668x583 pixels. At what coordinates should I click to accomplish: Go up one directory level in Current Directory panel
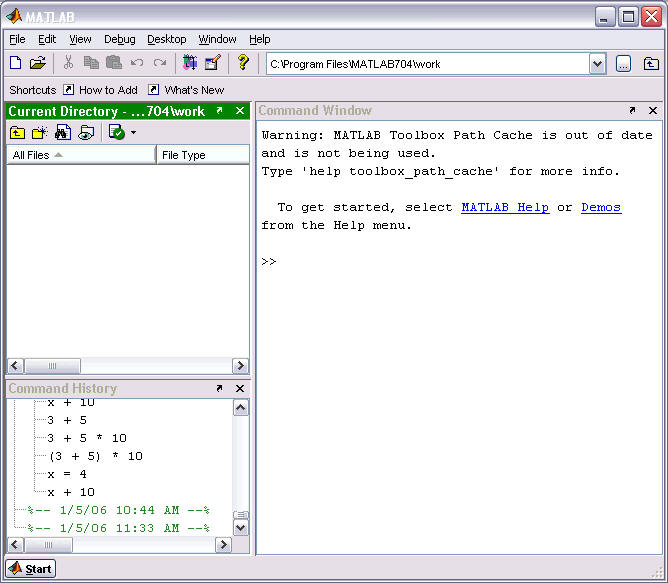point(17,132)
